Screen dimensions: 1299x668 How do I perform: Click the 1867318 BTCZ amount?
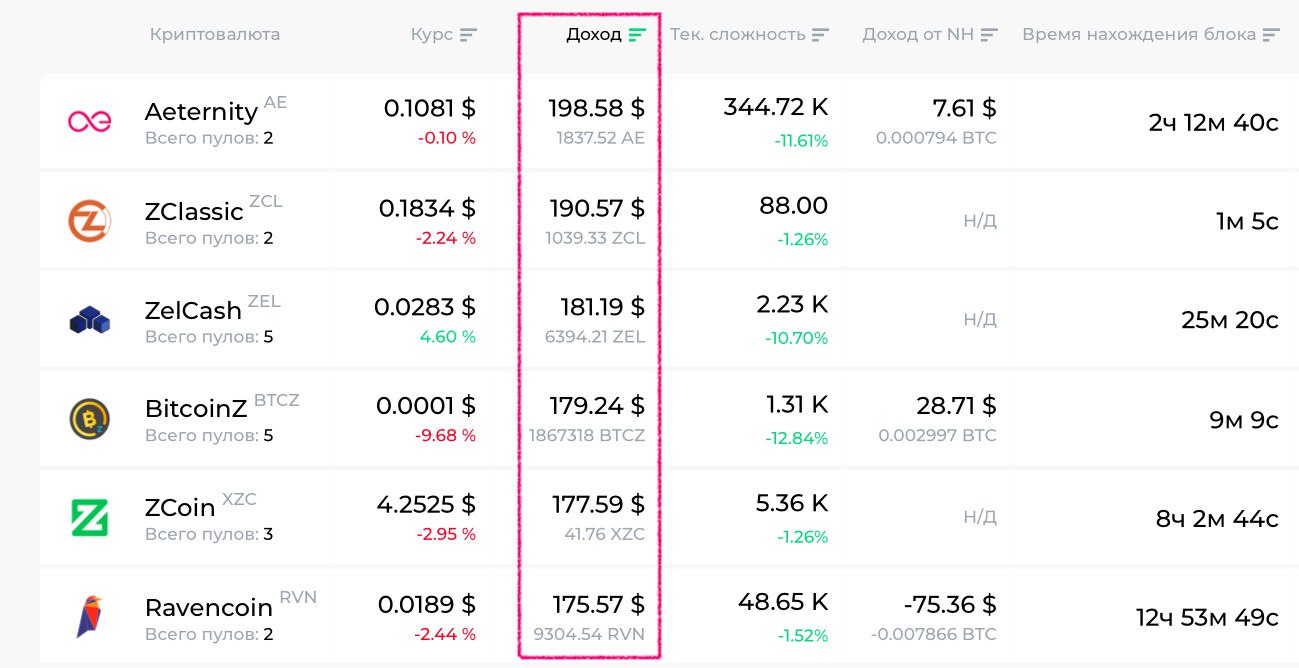pyautogui.click(x=587, y=436)
